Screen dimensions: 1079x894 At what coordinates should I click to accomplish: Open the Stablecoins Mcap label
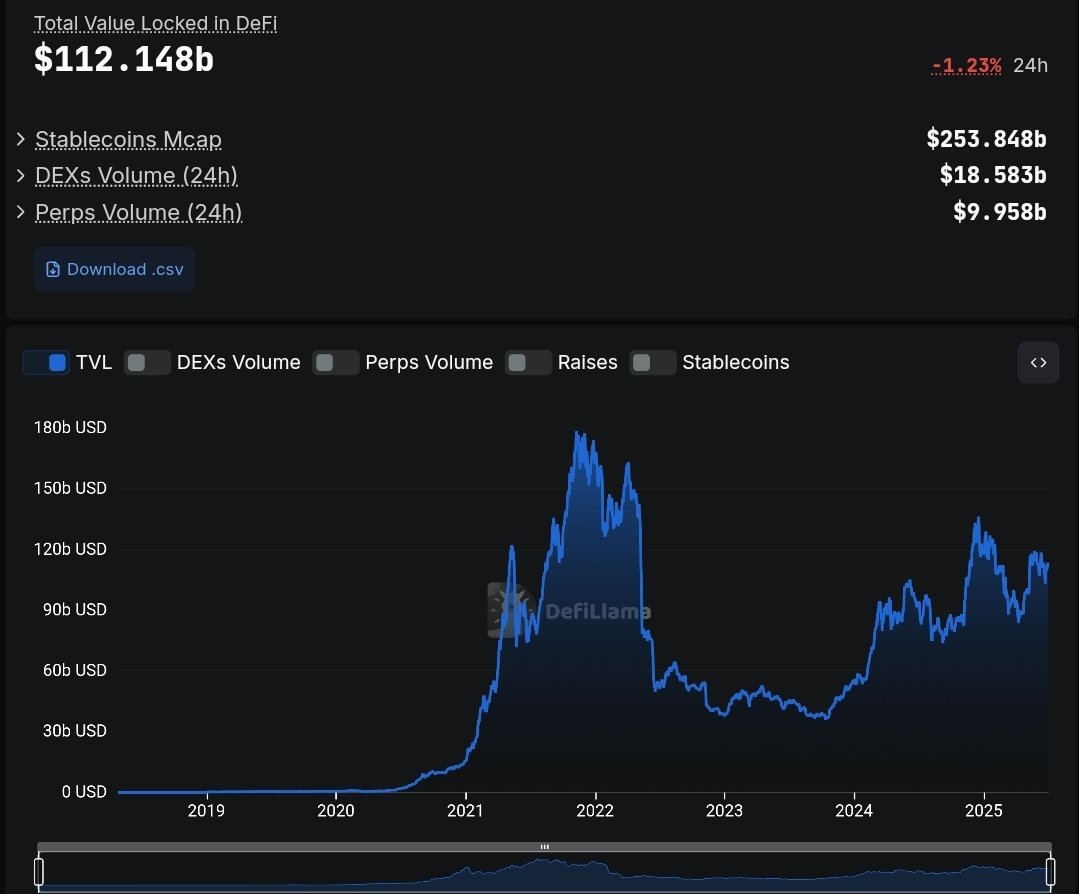point(128,140)
